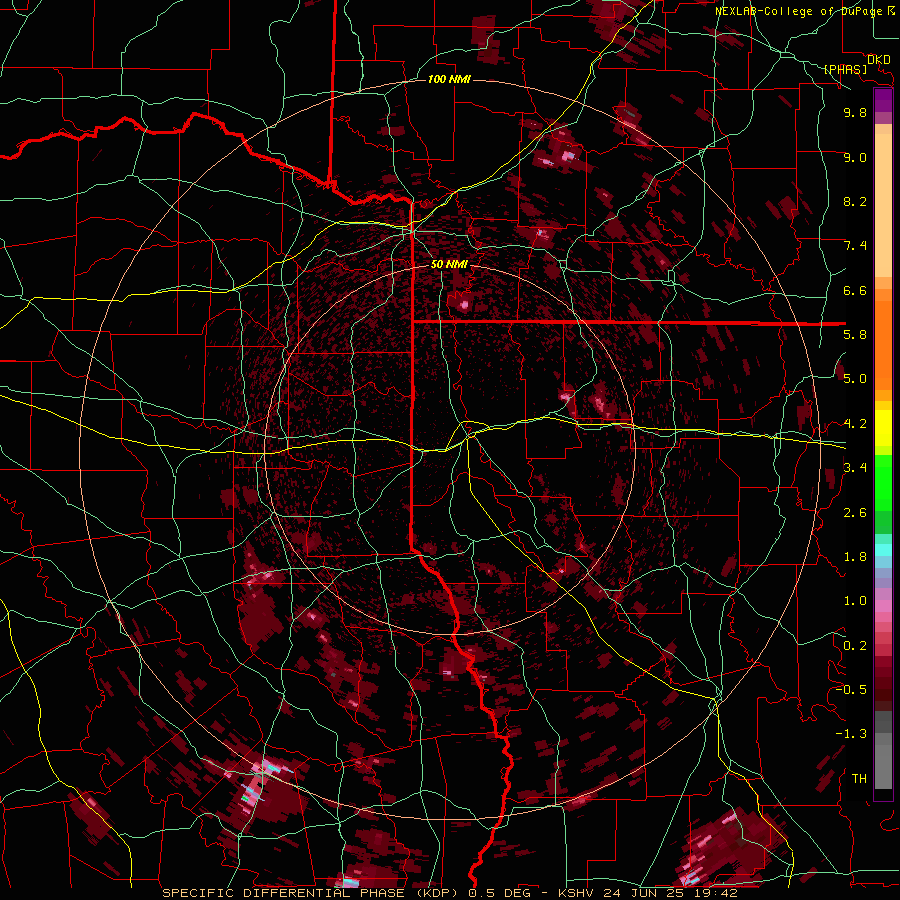Screen dimensions: 900x900
Task: Click the [PHAS] units label
Action: click(x=845, y=69)
